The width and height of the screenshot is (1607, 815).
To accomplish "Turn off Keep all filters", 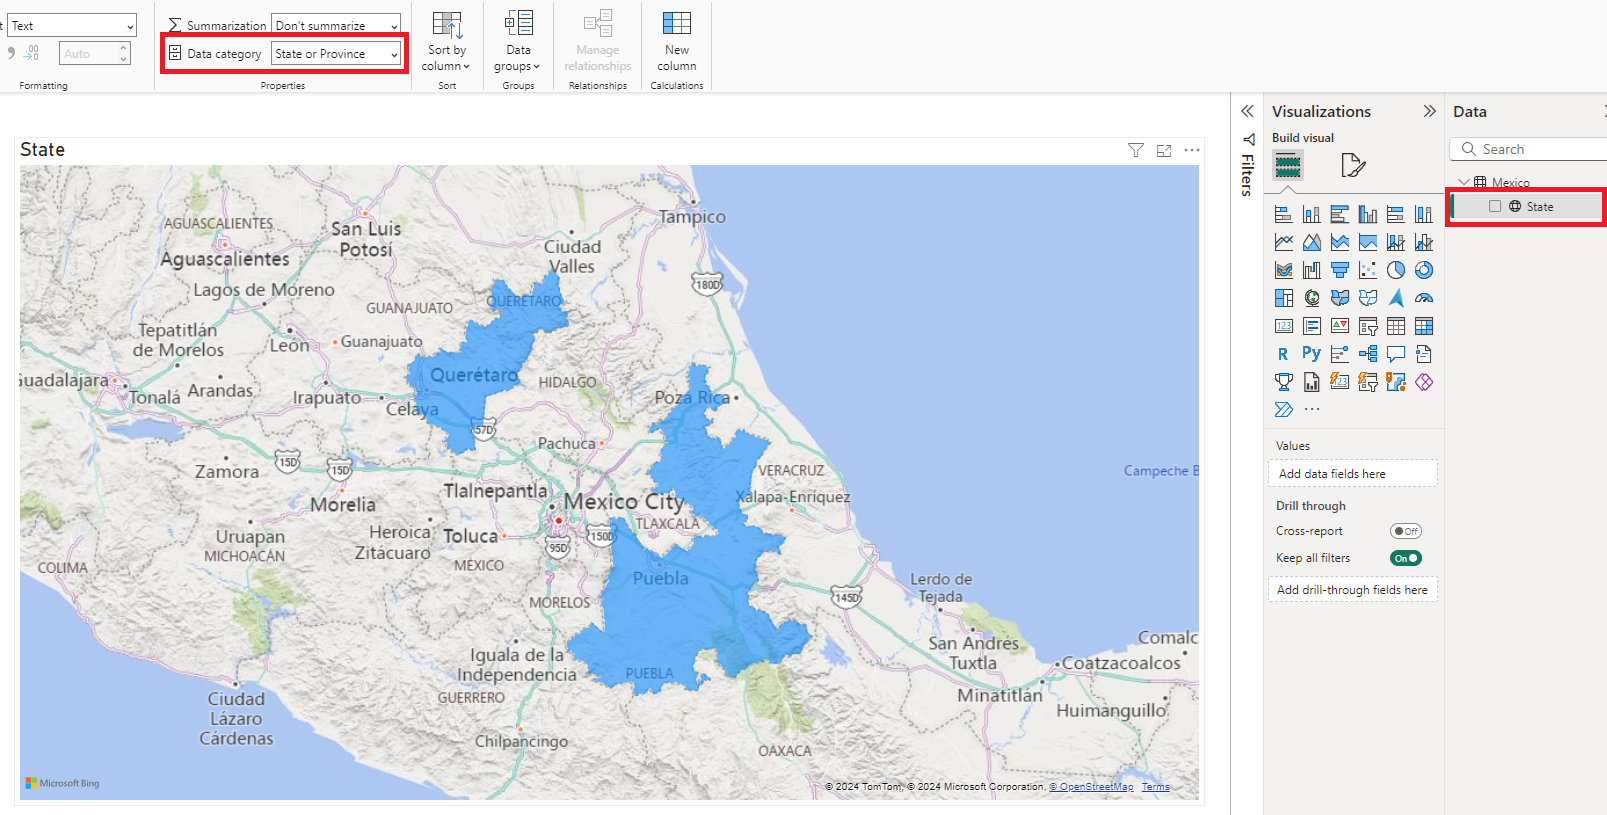I will (1405, 558).
